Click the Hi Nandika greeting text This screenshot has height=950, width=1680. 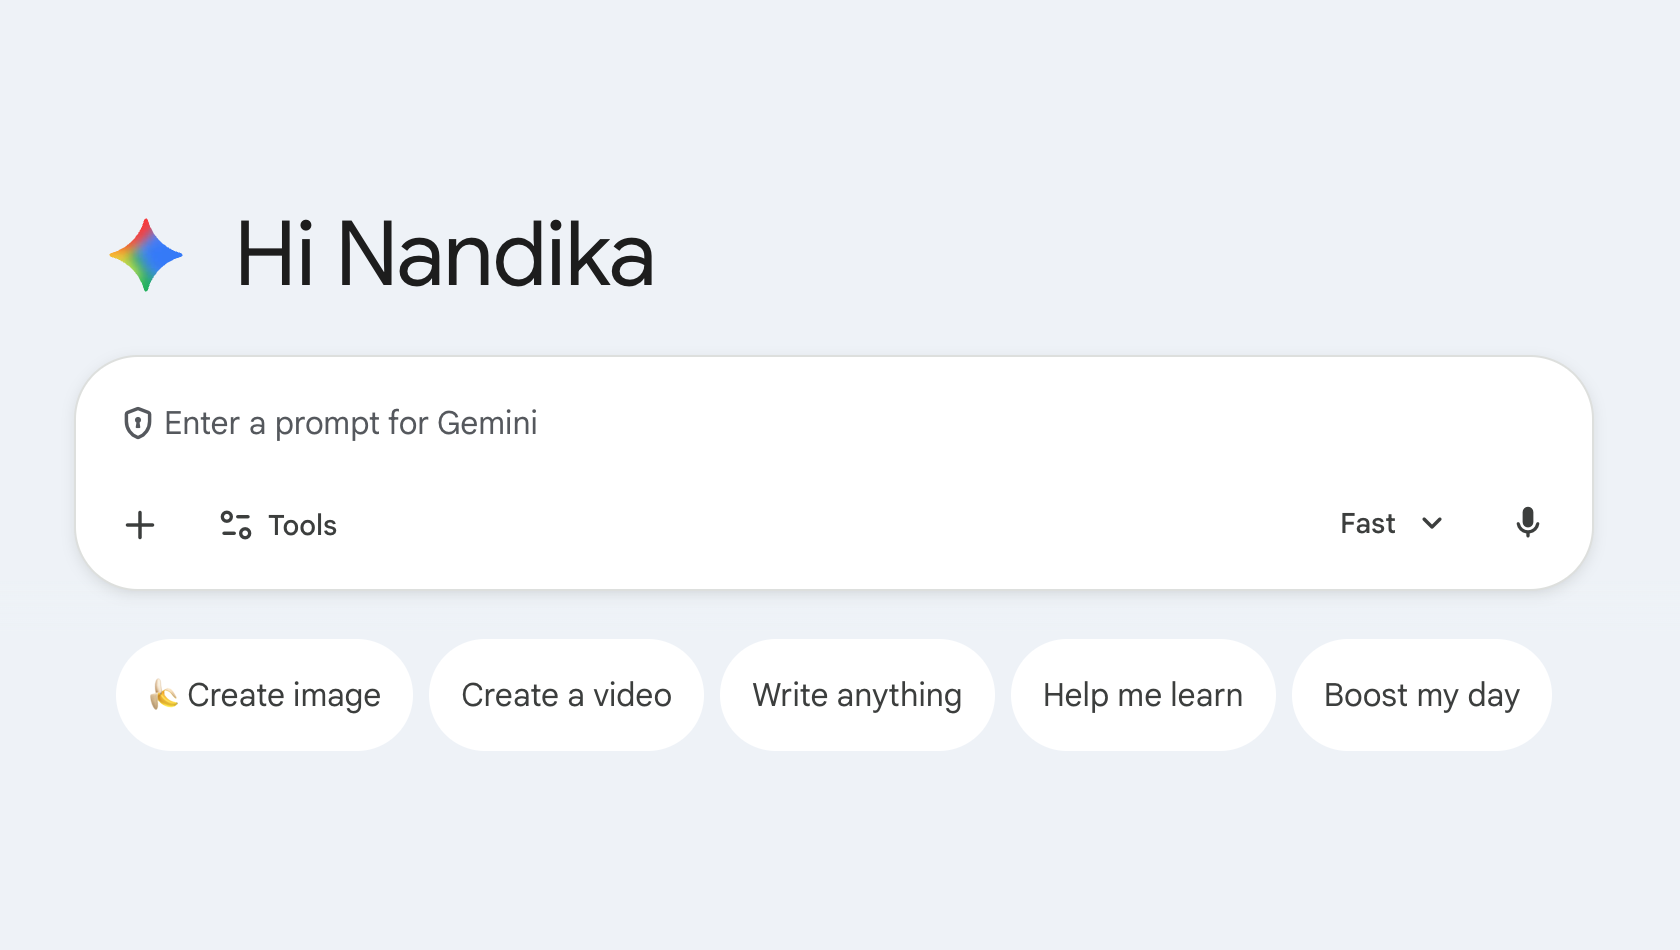pos(445,256)
